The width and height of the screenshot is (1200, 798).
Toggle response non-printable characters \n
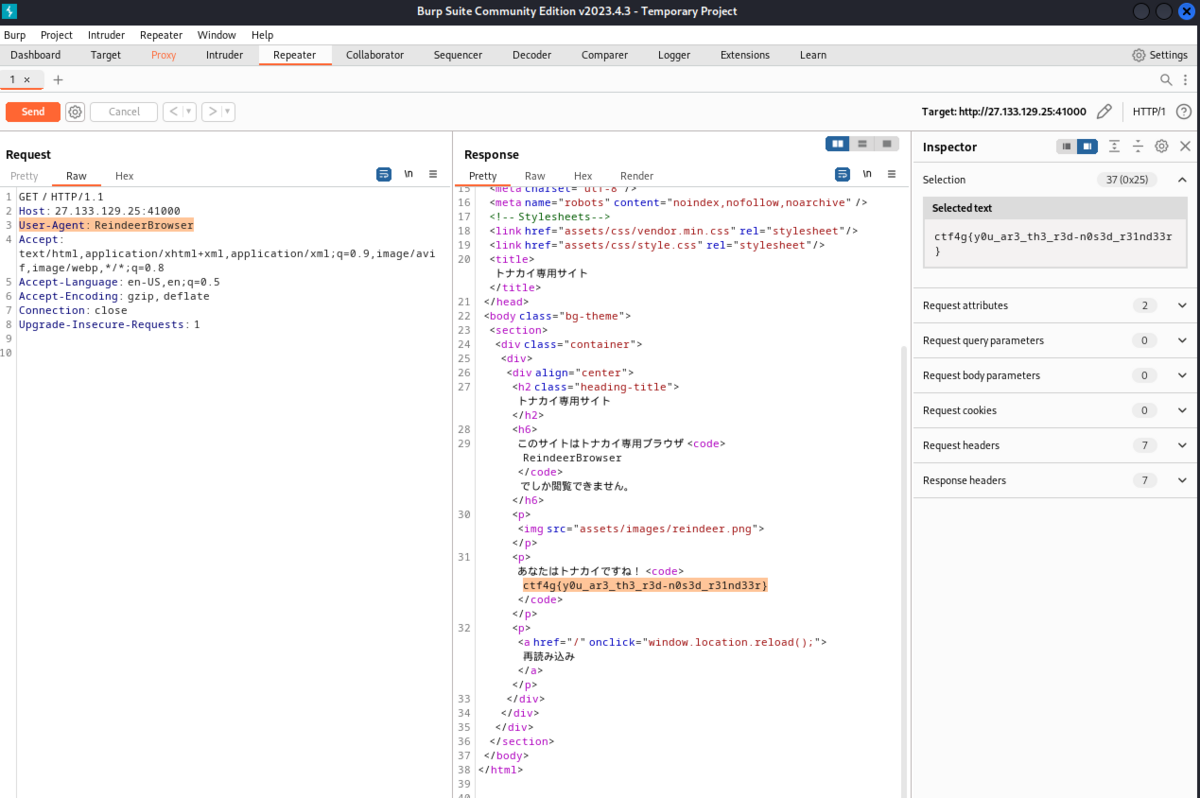pyautogui.click(x=867, y=174)
